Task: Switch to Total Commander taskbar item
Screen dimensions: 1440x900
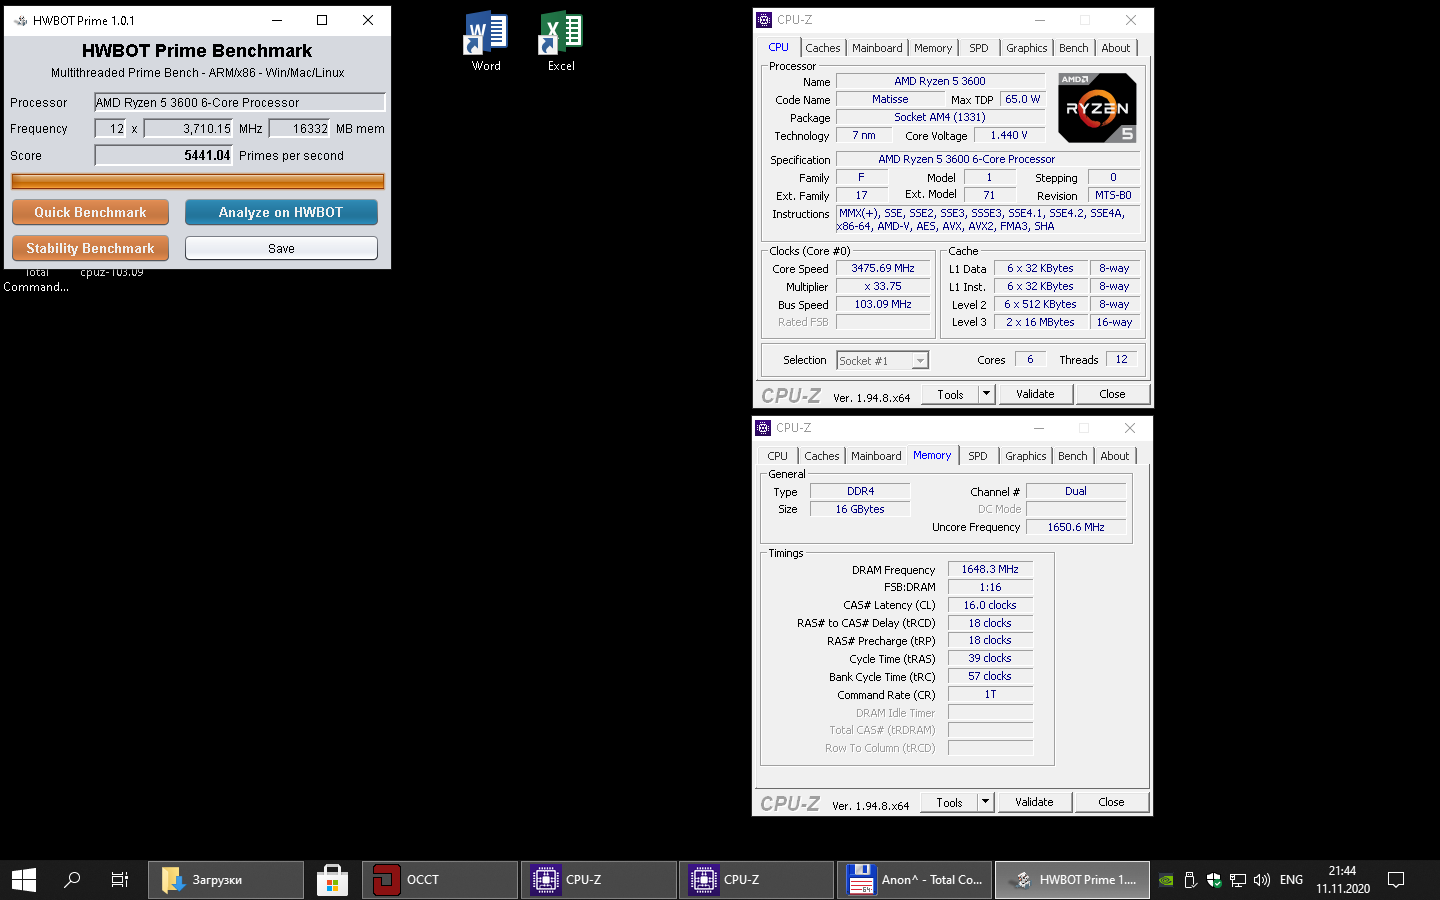Action: 914,880
